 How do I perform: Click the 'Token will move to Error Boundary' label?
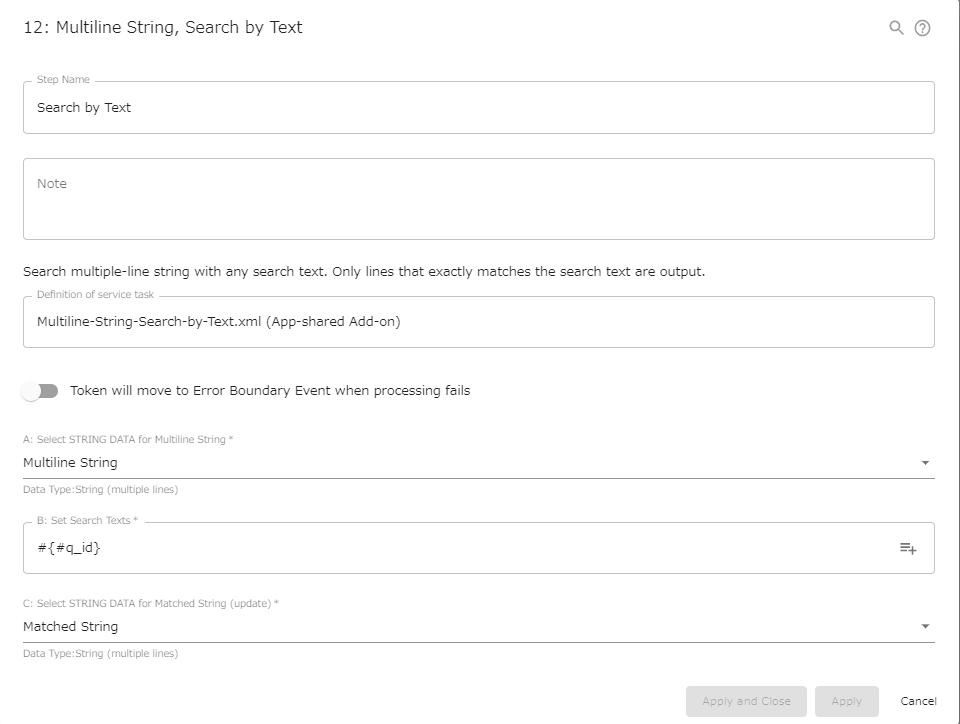(x=270, y=391)
